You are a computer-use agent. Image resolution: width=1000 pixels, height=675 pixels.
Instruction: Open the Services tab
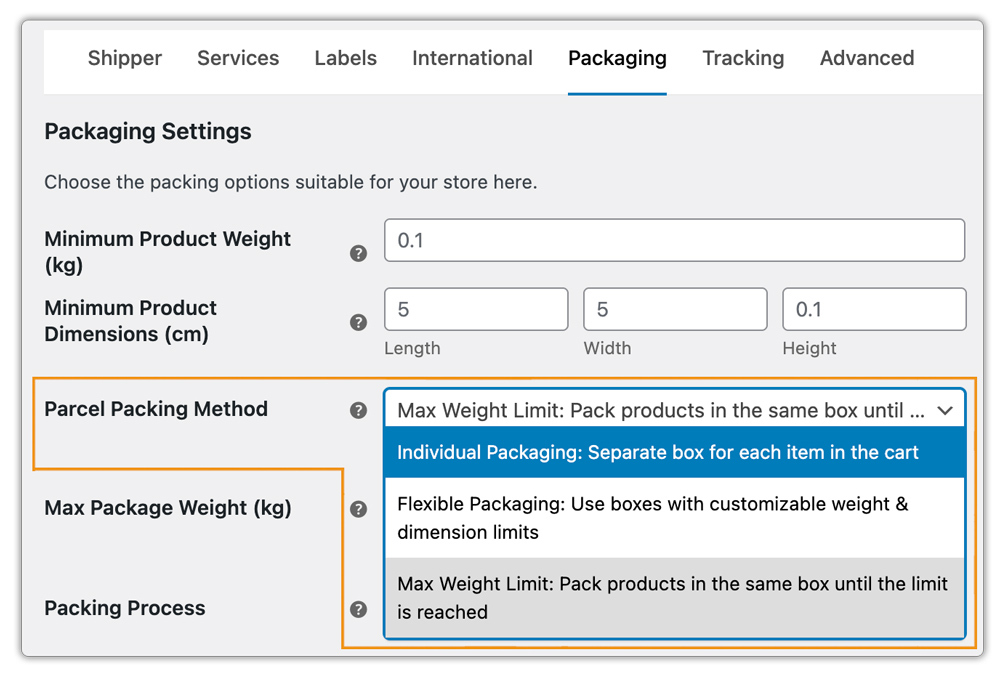(x=237, y=58)
